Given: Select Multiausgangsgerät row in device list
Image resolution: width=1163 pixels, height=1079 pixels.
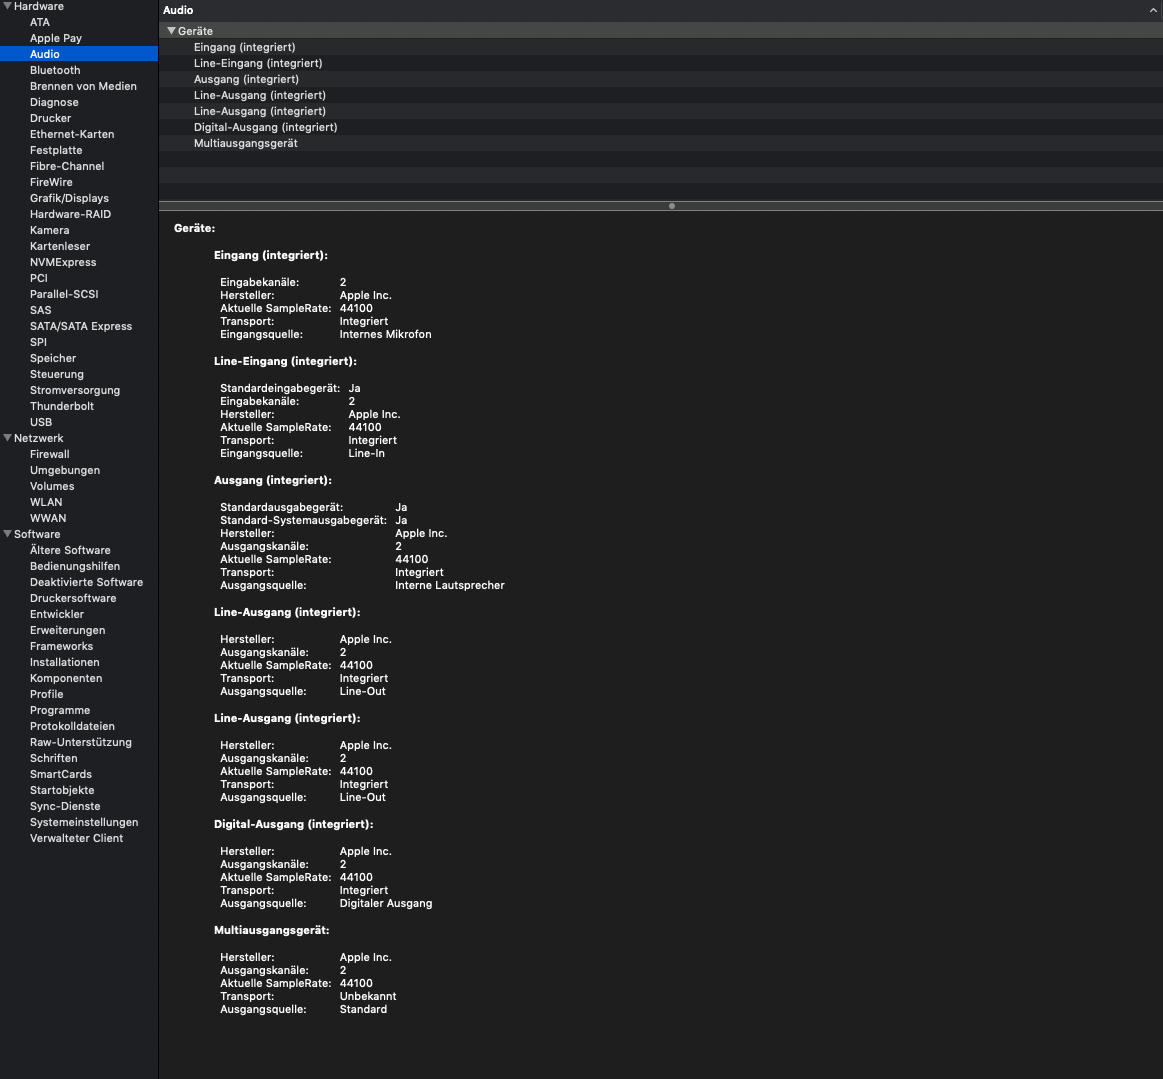Looking at the screenshot, I should 246,143.
